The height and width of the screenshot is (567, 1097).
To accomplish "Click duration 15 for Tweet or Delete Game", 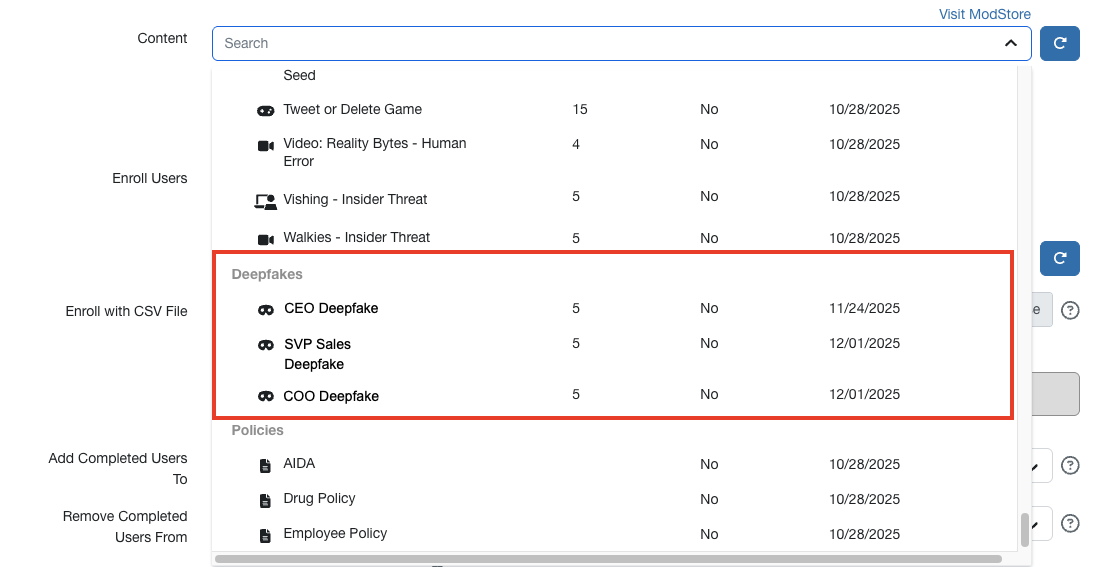I will pyautogui.click(x=579, y=110).
